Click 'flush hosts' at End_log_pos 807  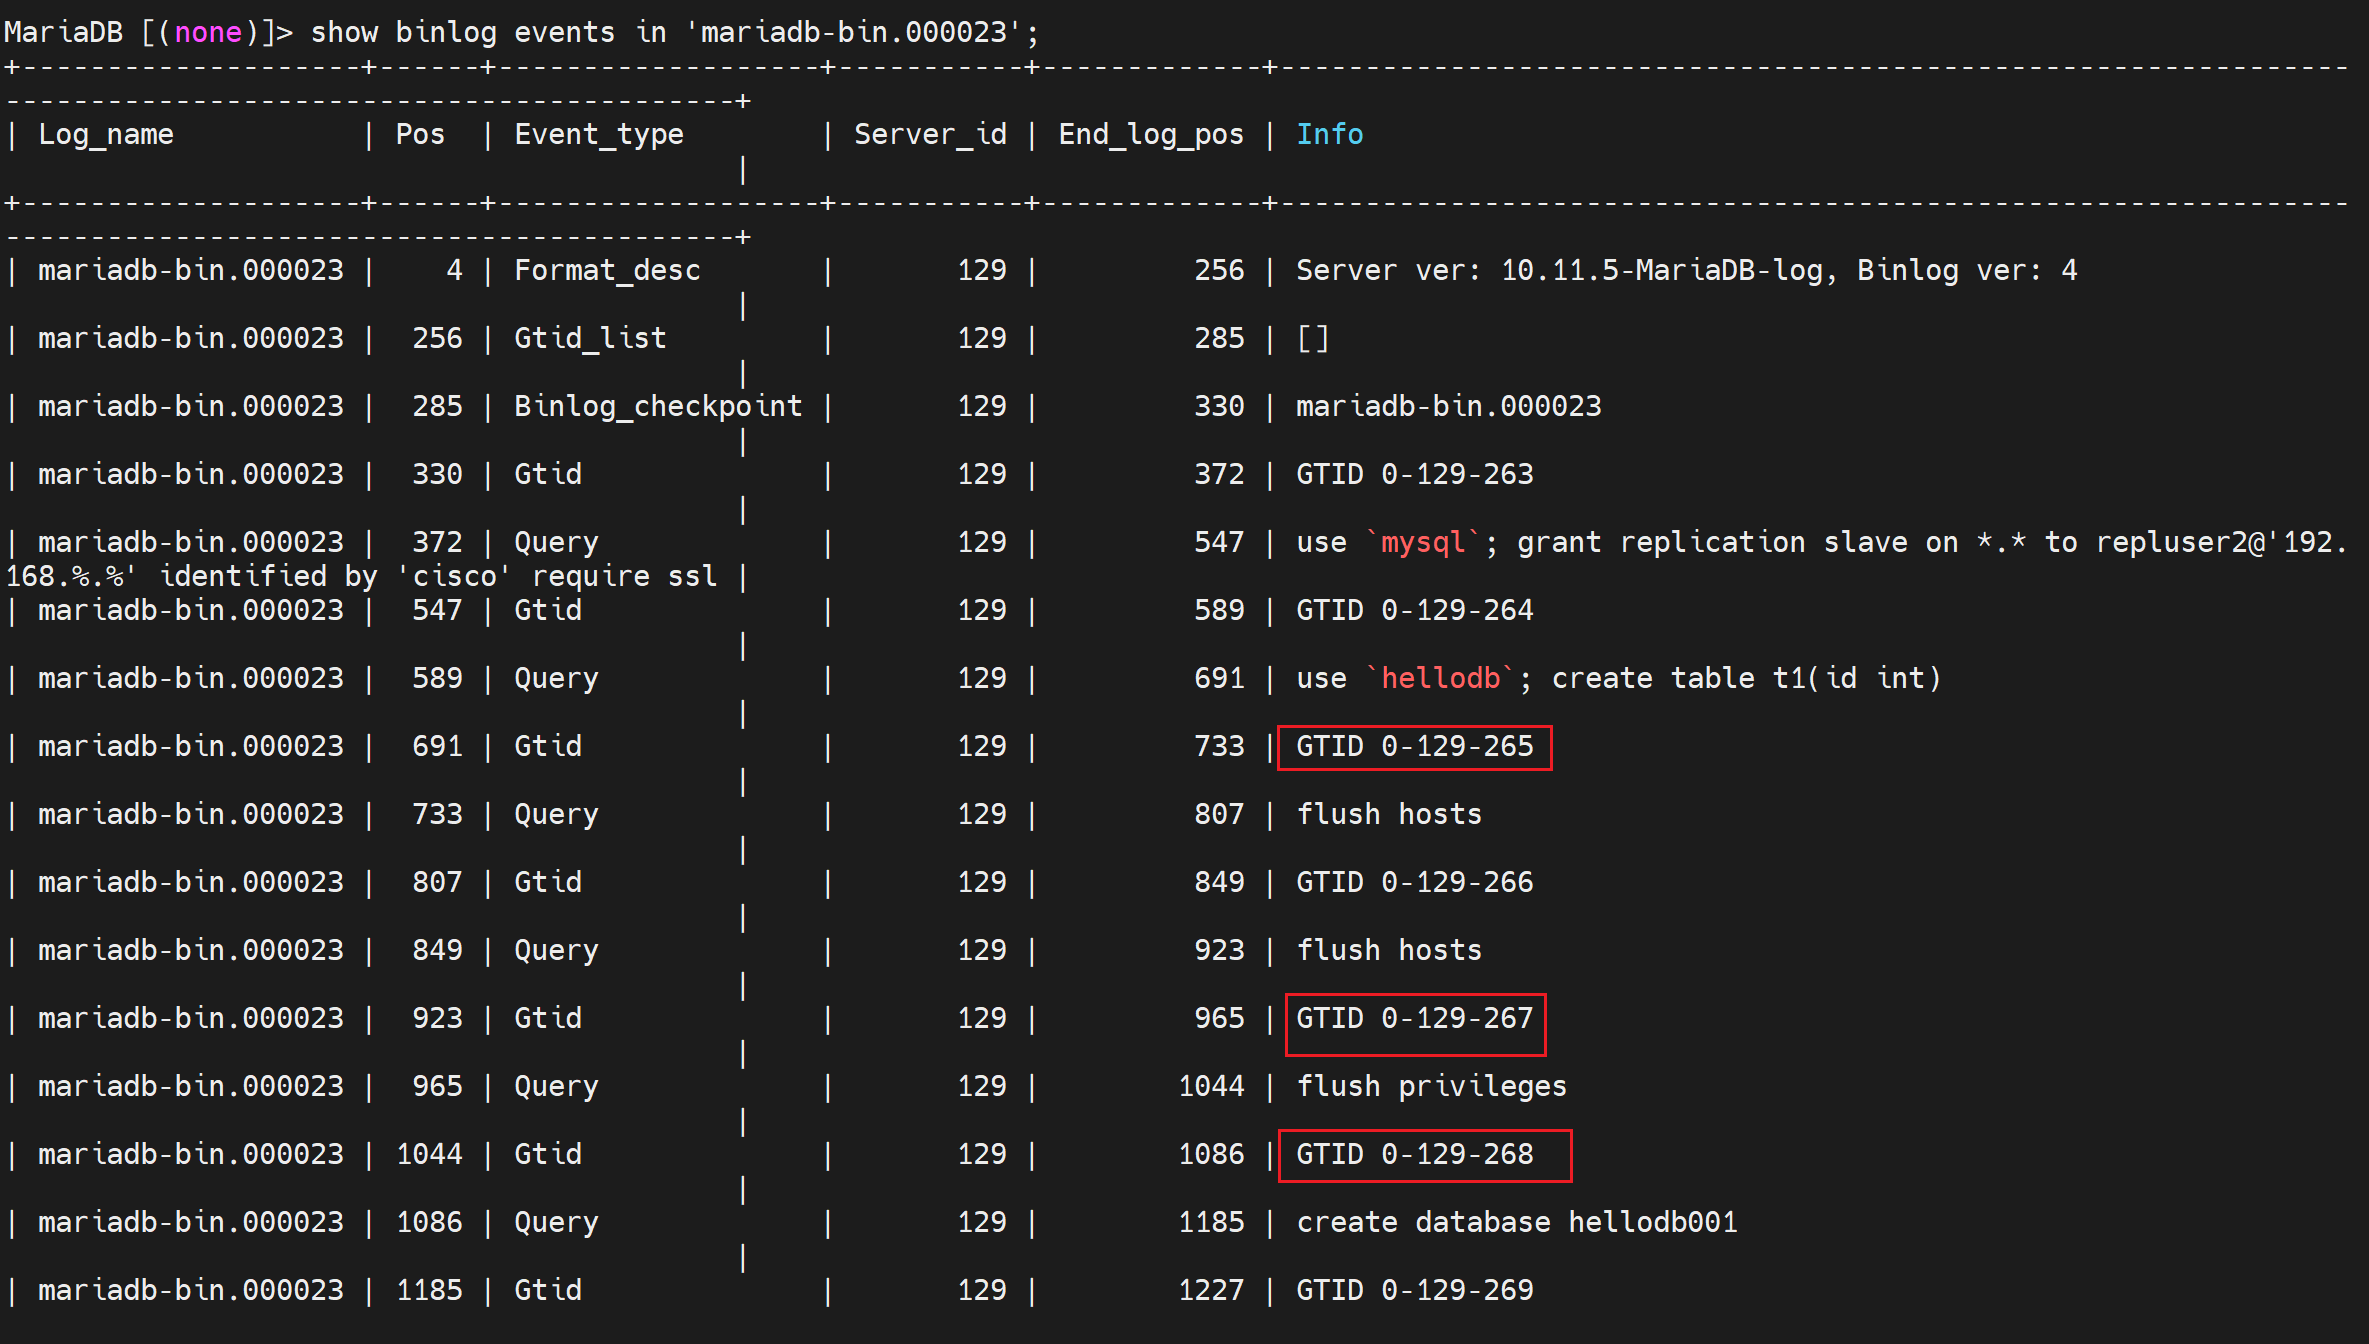(x=1389, y=815)
